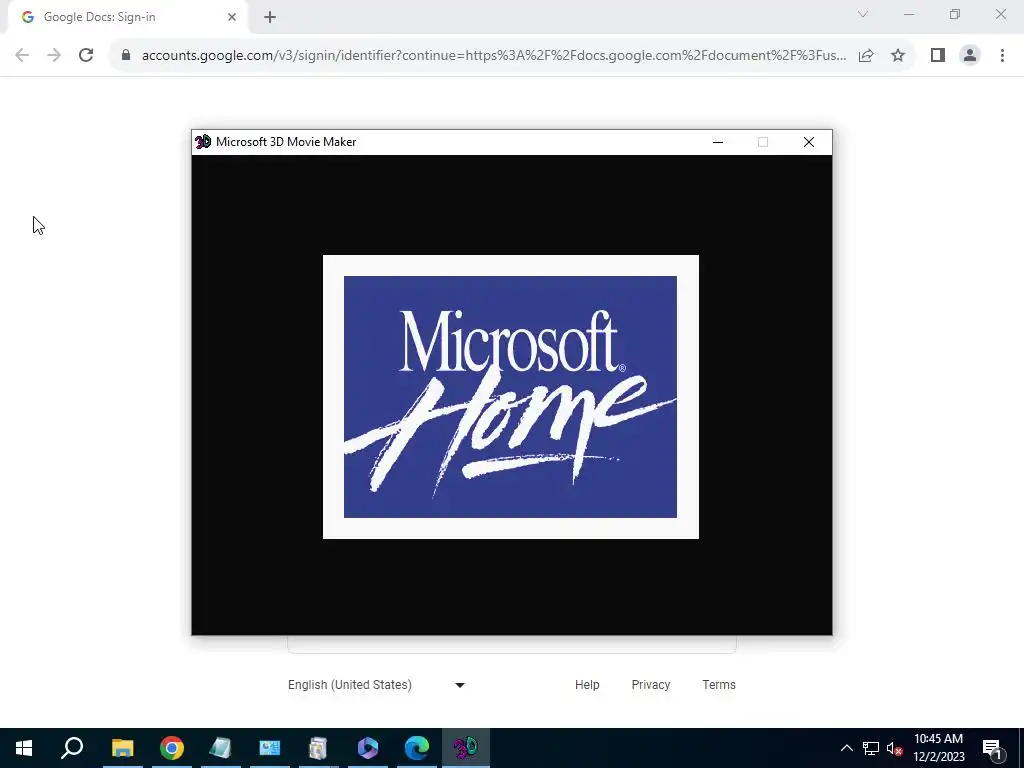Open the English (United States) language dropdown
This screenshot has height=768, width=1024.
pyautogui.click(x=376, y=684)
